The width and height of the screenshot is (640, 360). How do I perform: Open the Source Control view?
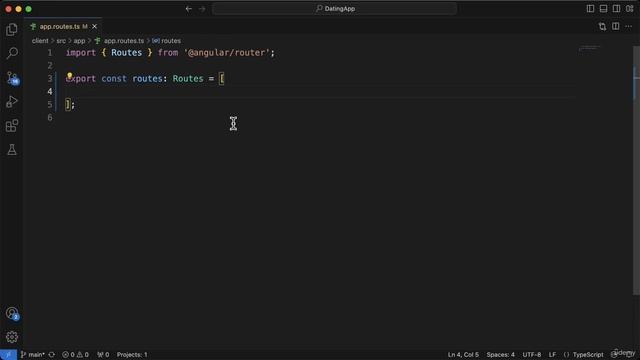point(12,78)
